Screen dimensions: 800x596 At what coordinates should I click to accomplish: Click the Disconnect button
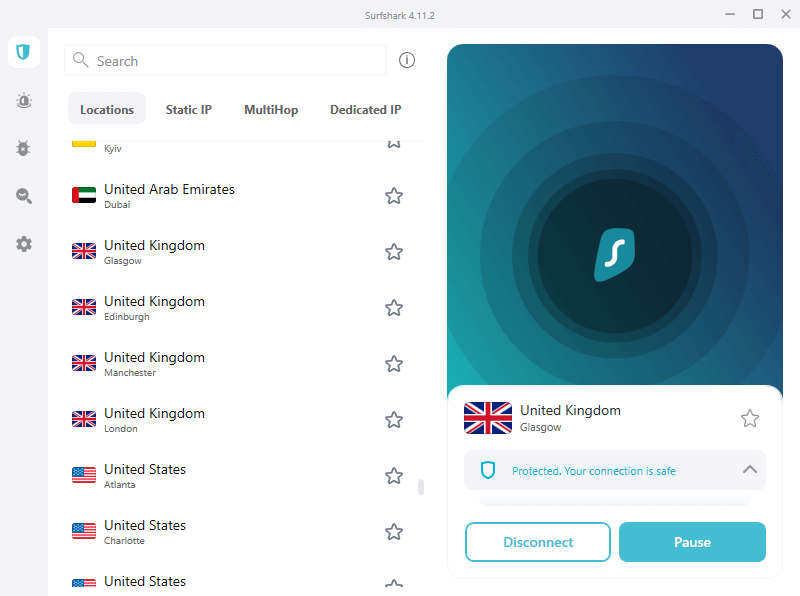(x=538, y=542)
